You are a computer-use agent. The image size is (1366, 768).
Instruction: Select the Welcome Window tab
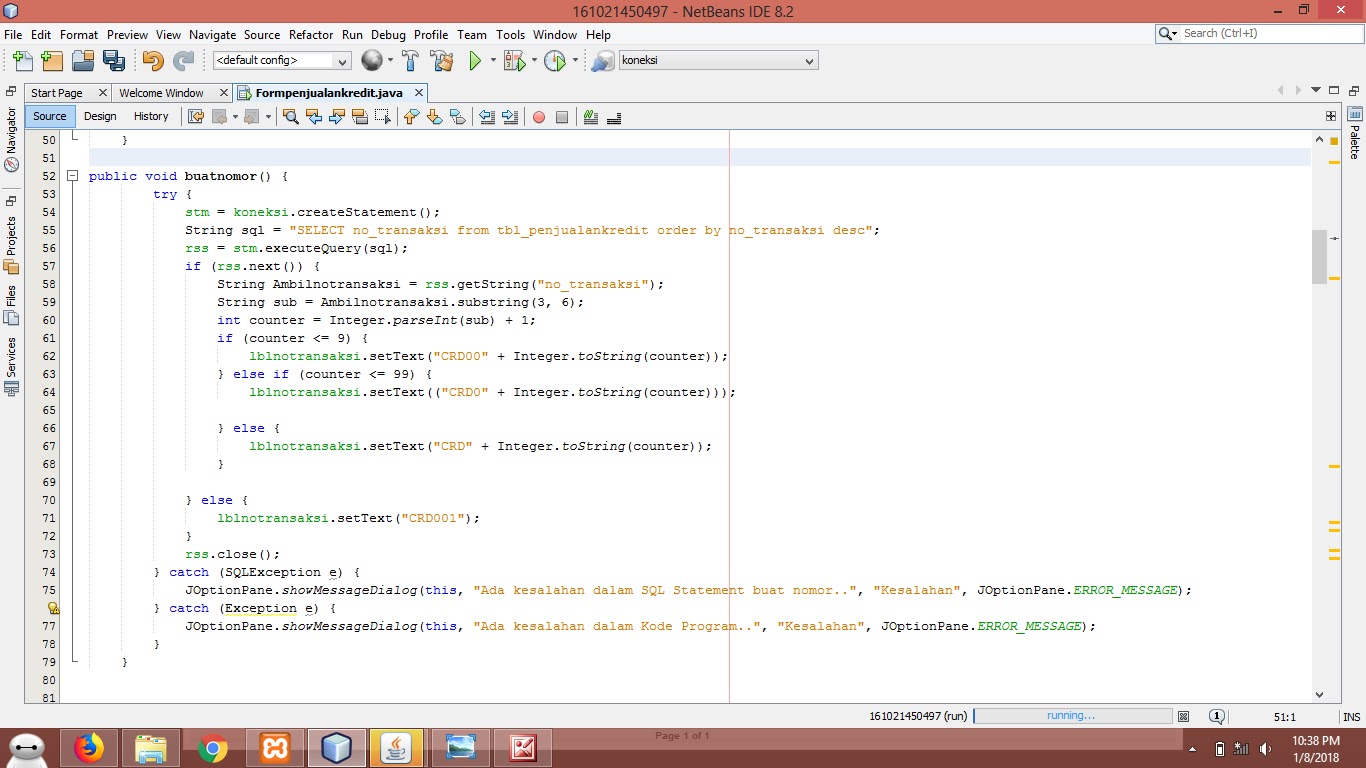tap(164, 91)
